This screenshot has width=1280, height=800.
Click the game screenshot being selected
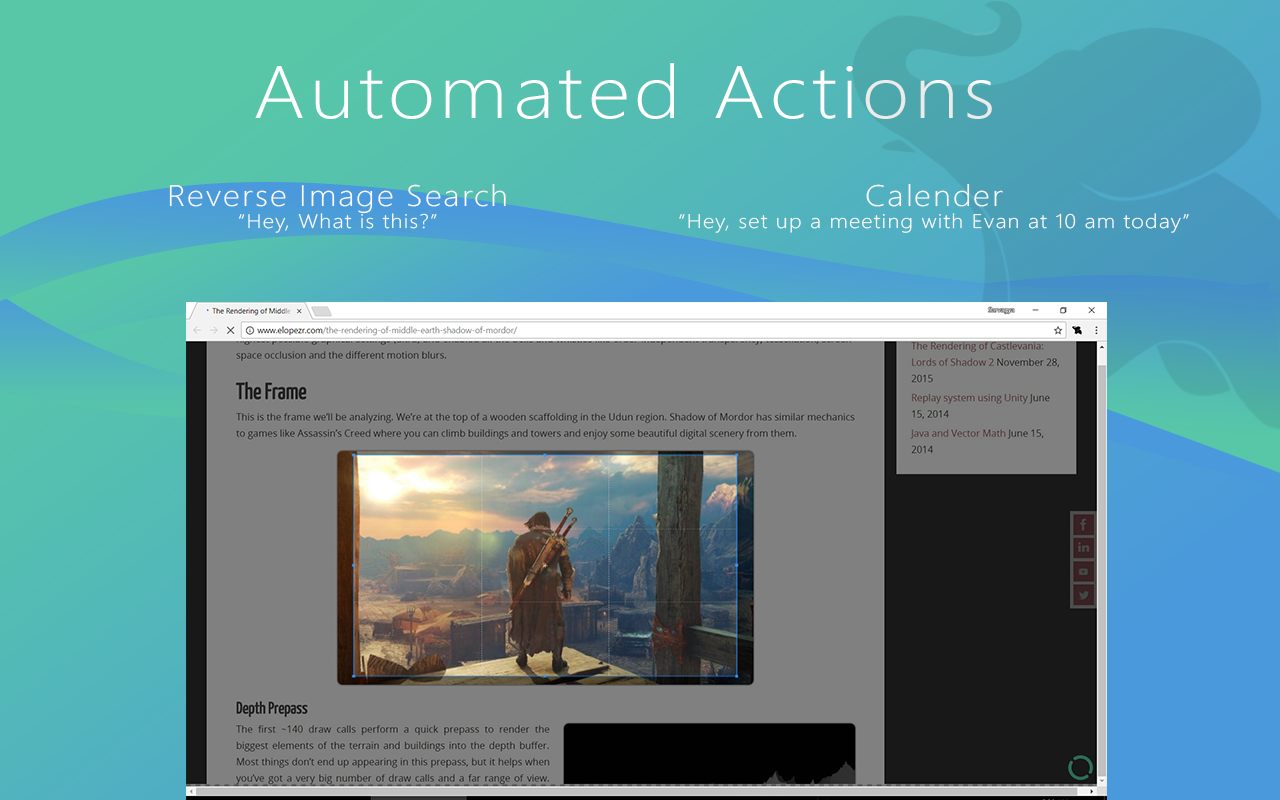click(545, 567)
